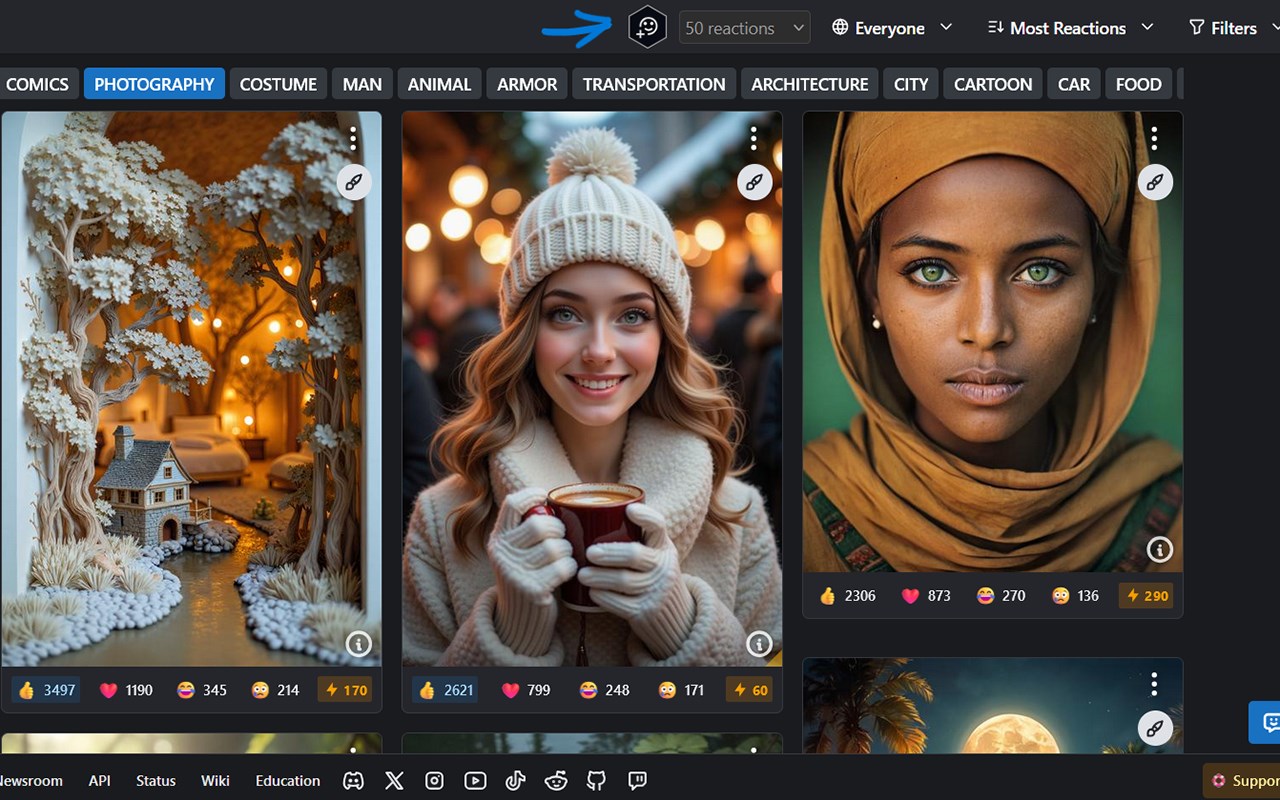The height and width of the screenshot is (800, 1280).
Task: Show info for the paper tree diorama image
Action: point(358,643)
